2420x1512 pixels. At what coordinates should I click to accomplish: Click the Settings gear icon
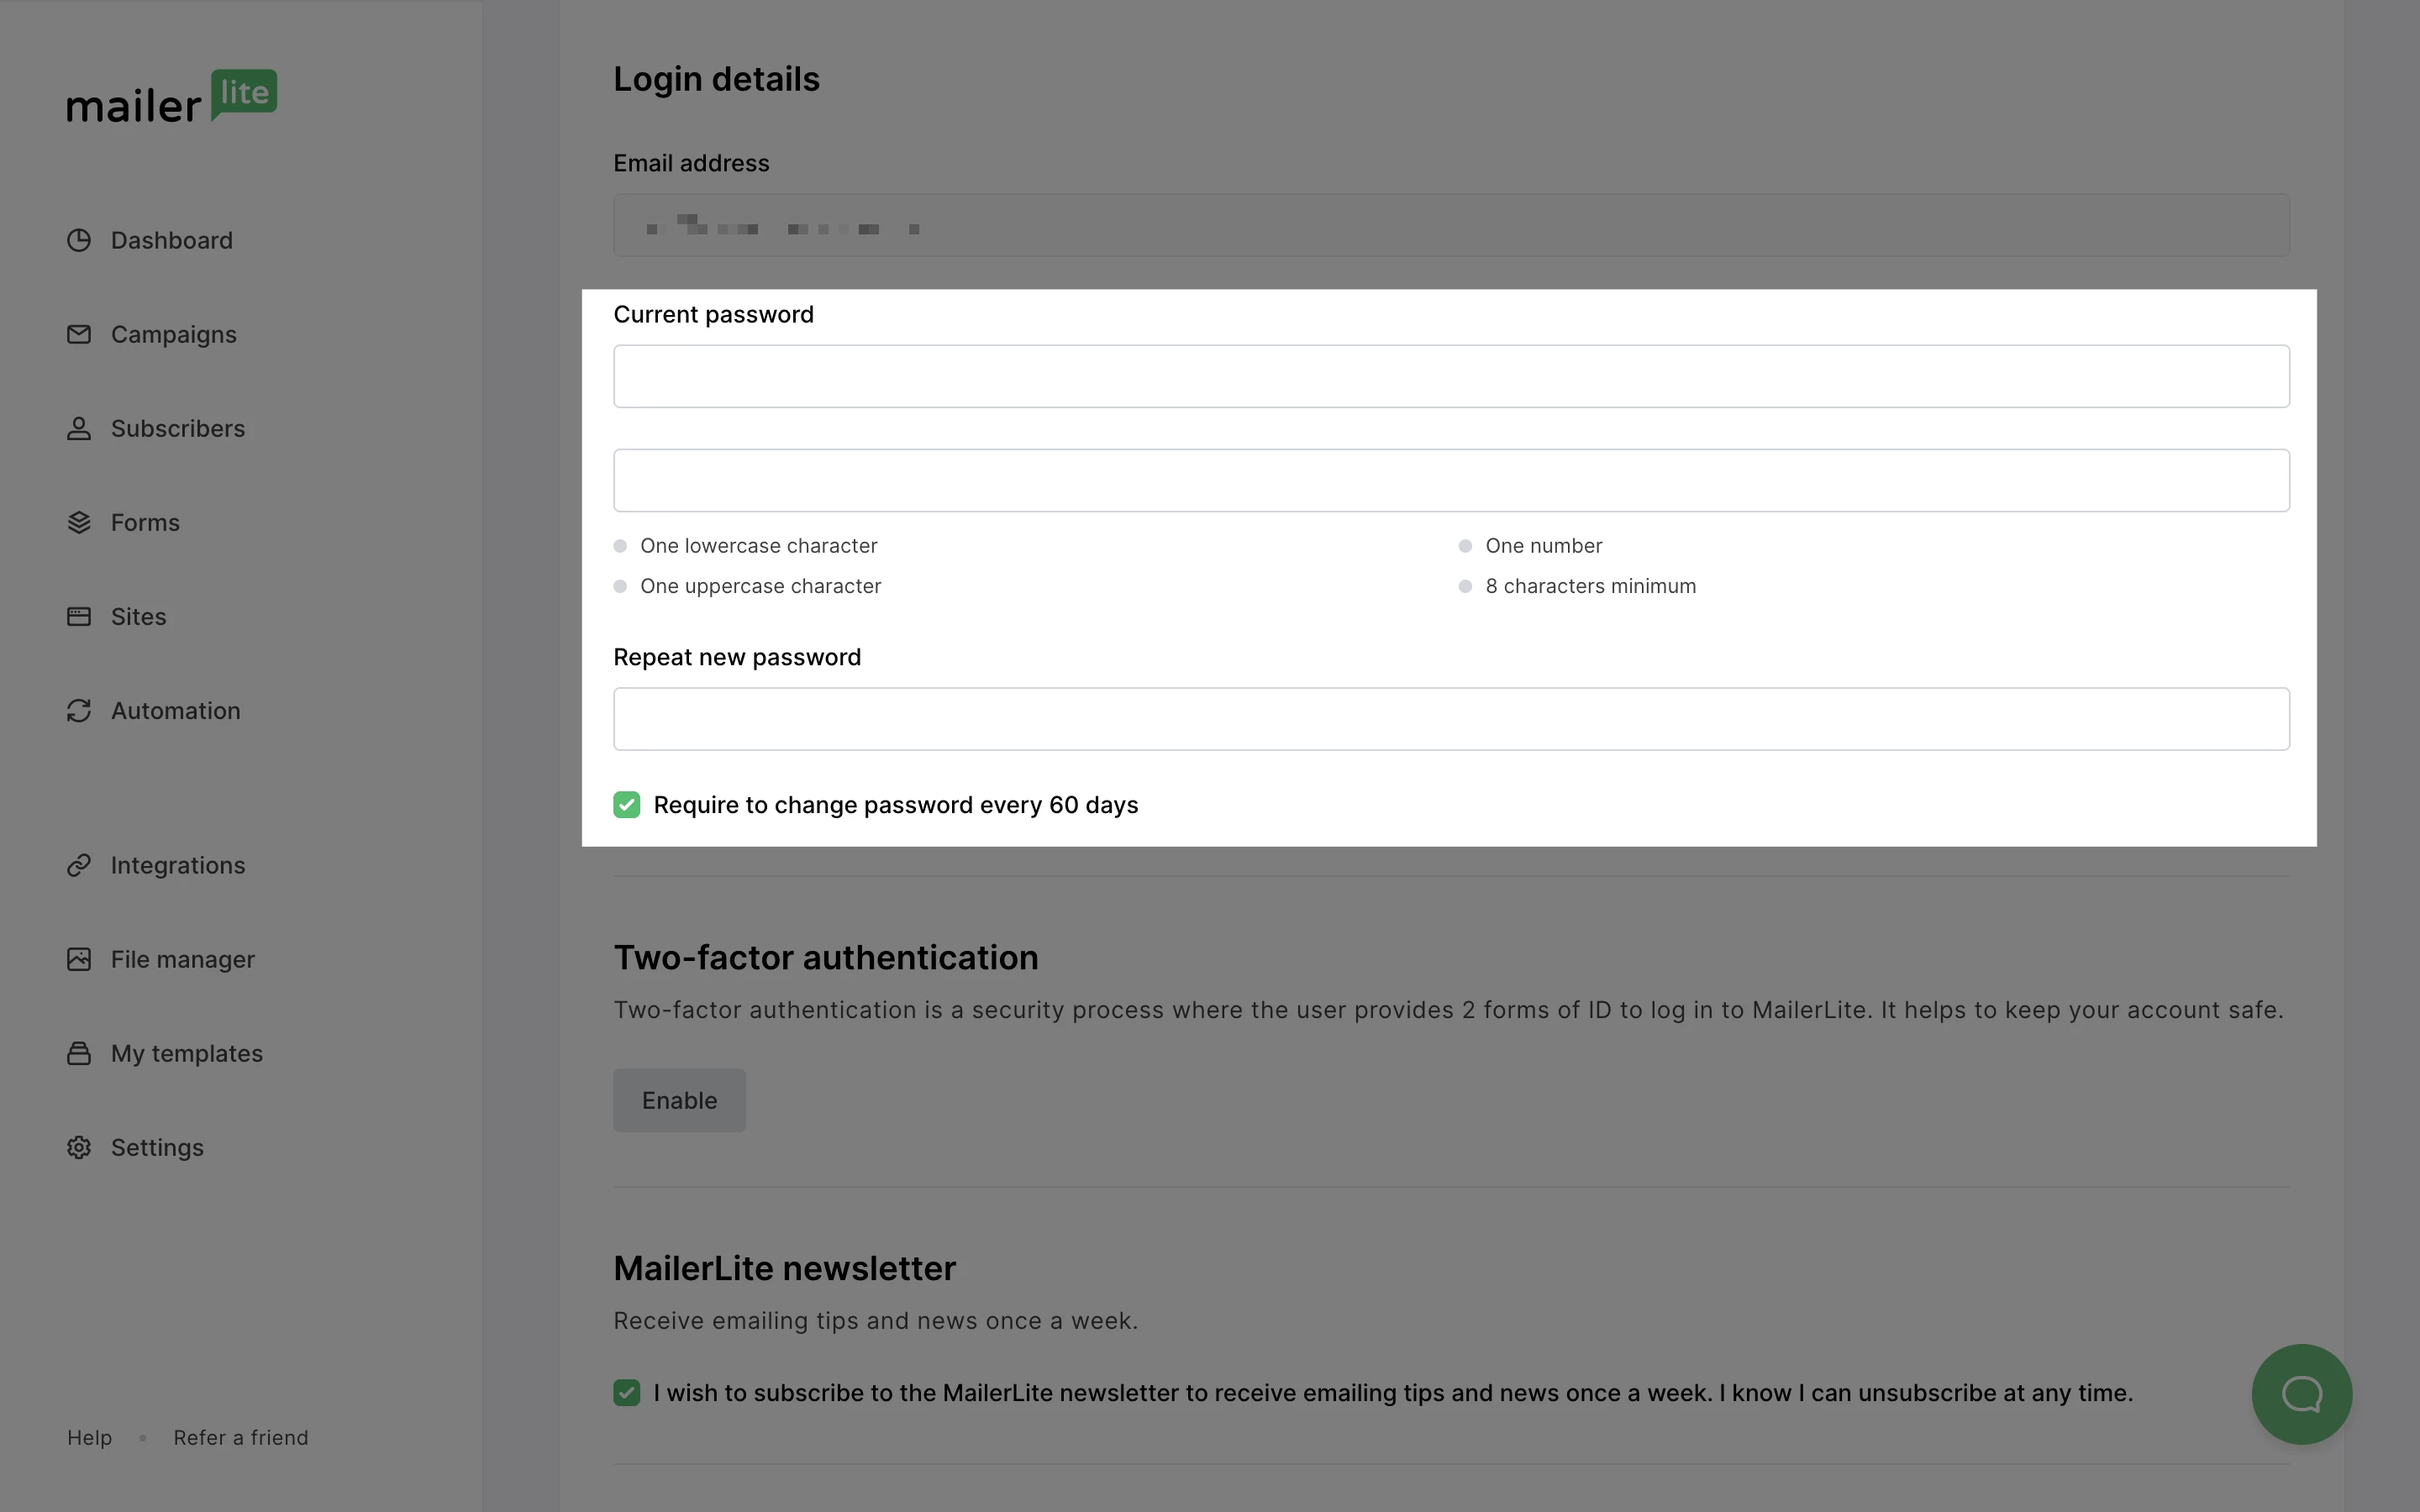point(79,1148)
